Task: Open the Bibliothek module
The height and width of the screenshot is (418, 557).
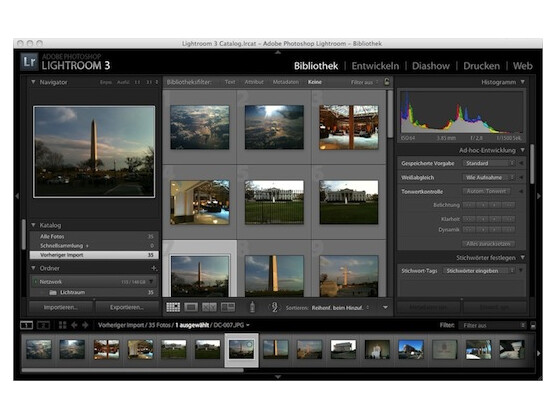Action: point(316,66)
